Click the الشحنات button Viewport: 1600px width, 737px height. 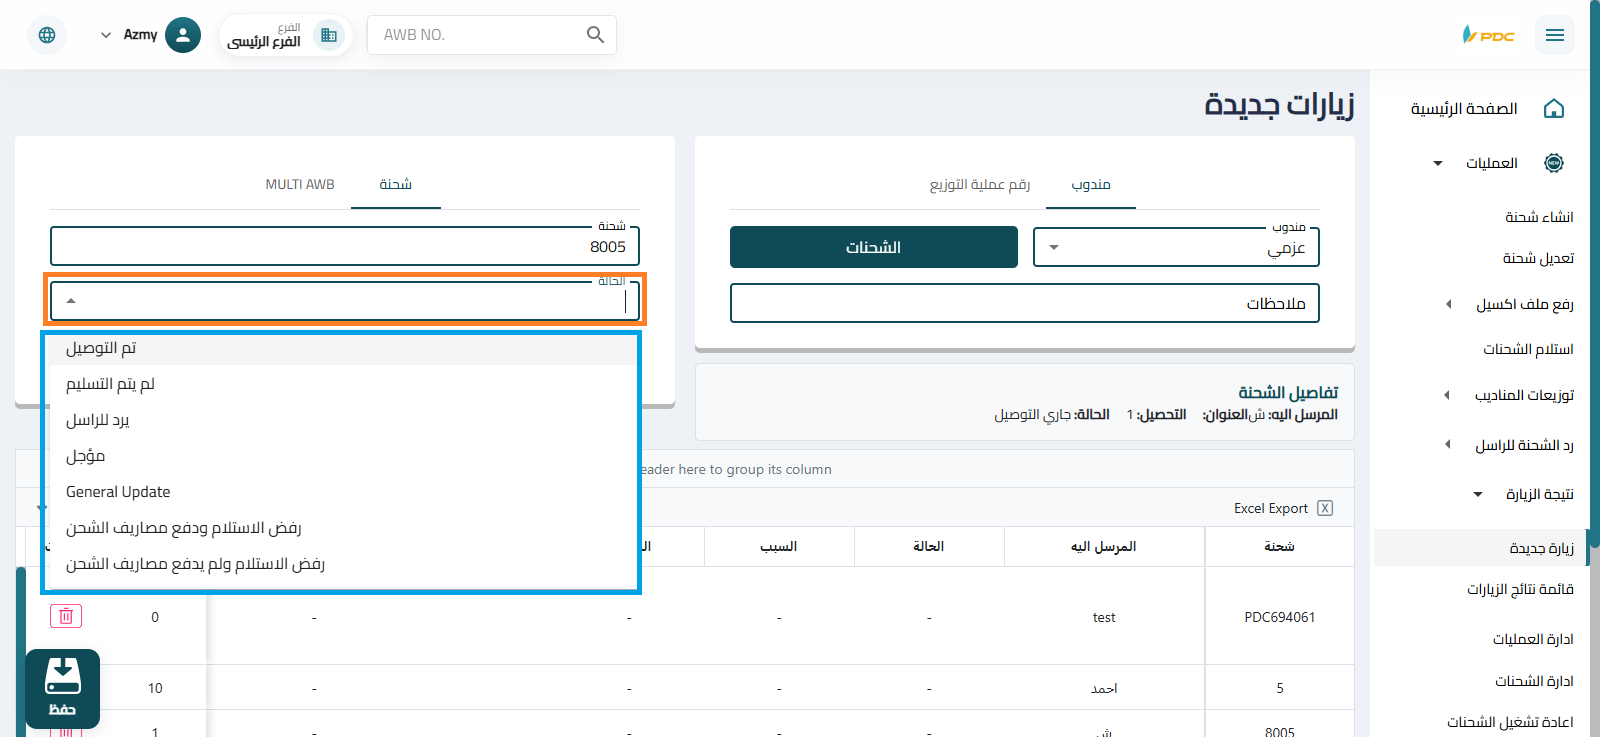point(873,247)
